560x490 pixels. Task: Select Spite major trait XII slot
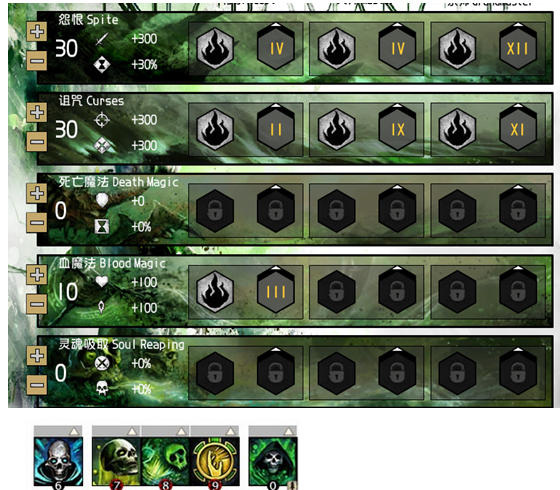518,49
